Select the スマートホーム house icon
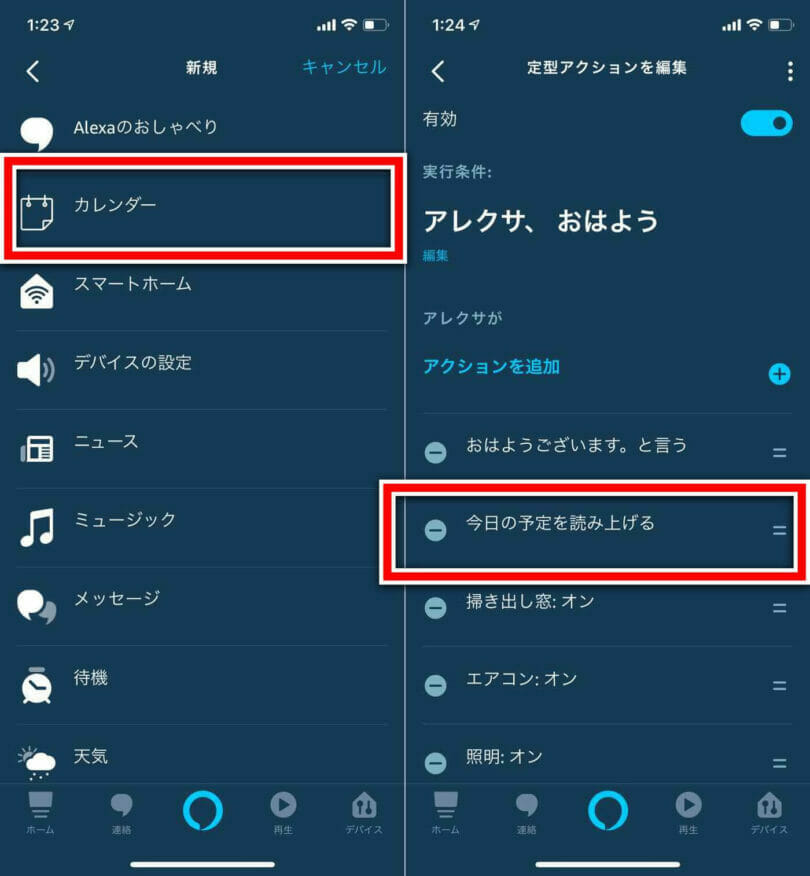Image resolution: width=810 pixels, height=876 pixels. 37,291
